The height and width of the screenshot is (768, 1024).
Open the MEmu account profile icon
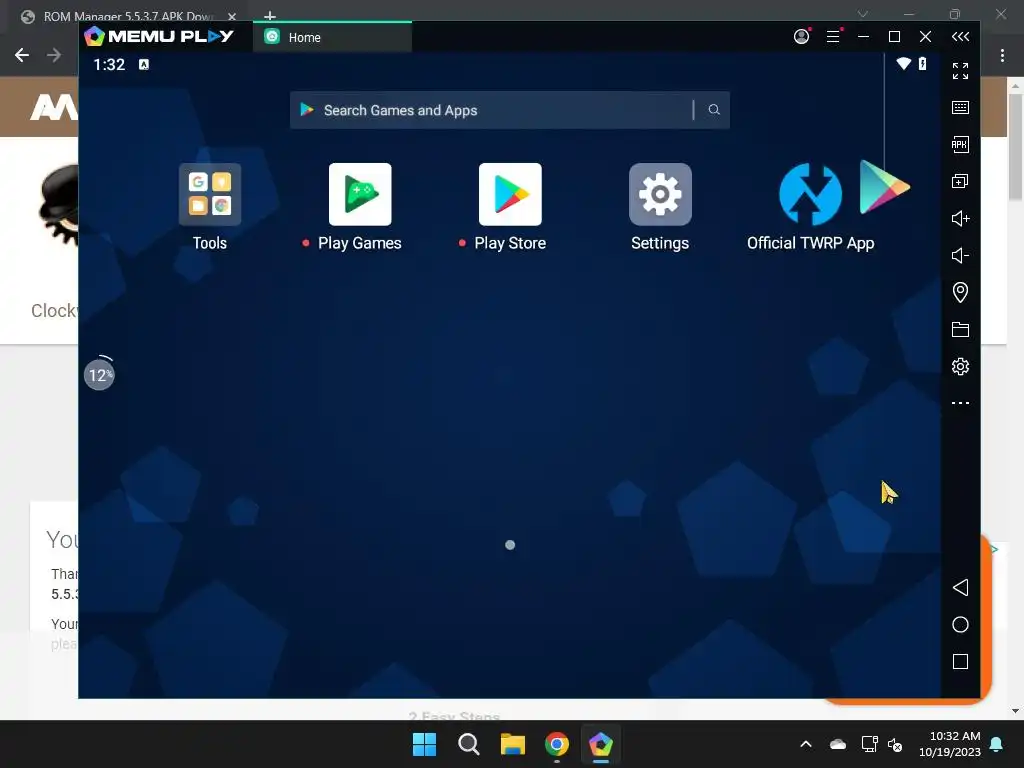pyautogui.click(x=801, y=37)
